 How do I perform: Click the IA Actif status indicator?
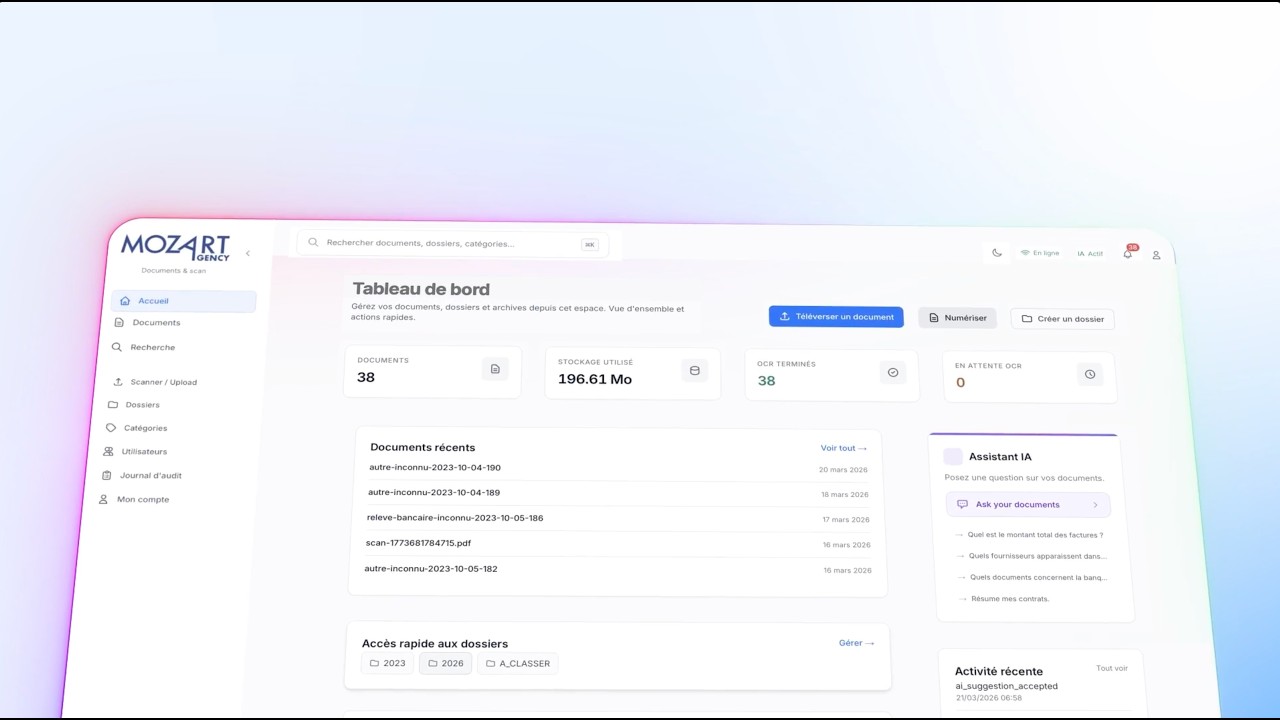coord(1090,254)
